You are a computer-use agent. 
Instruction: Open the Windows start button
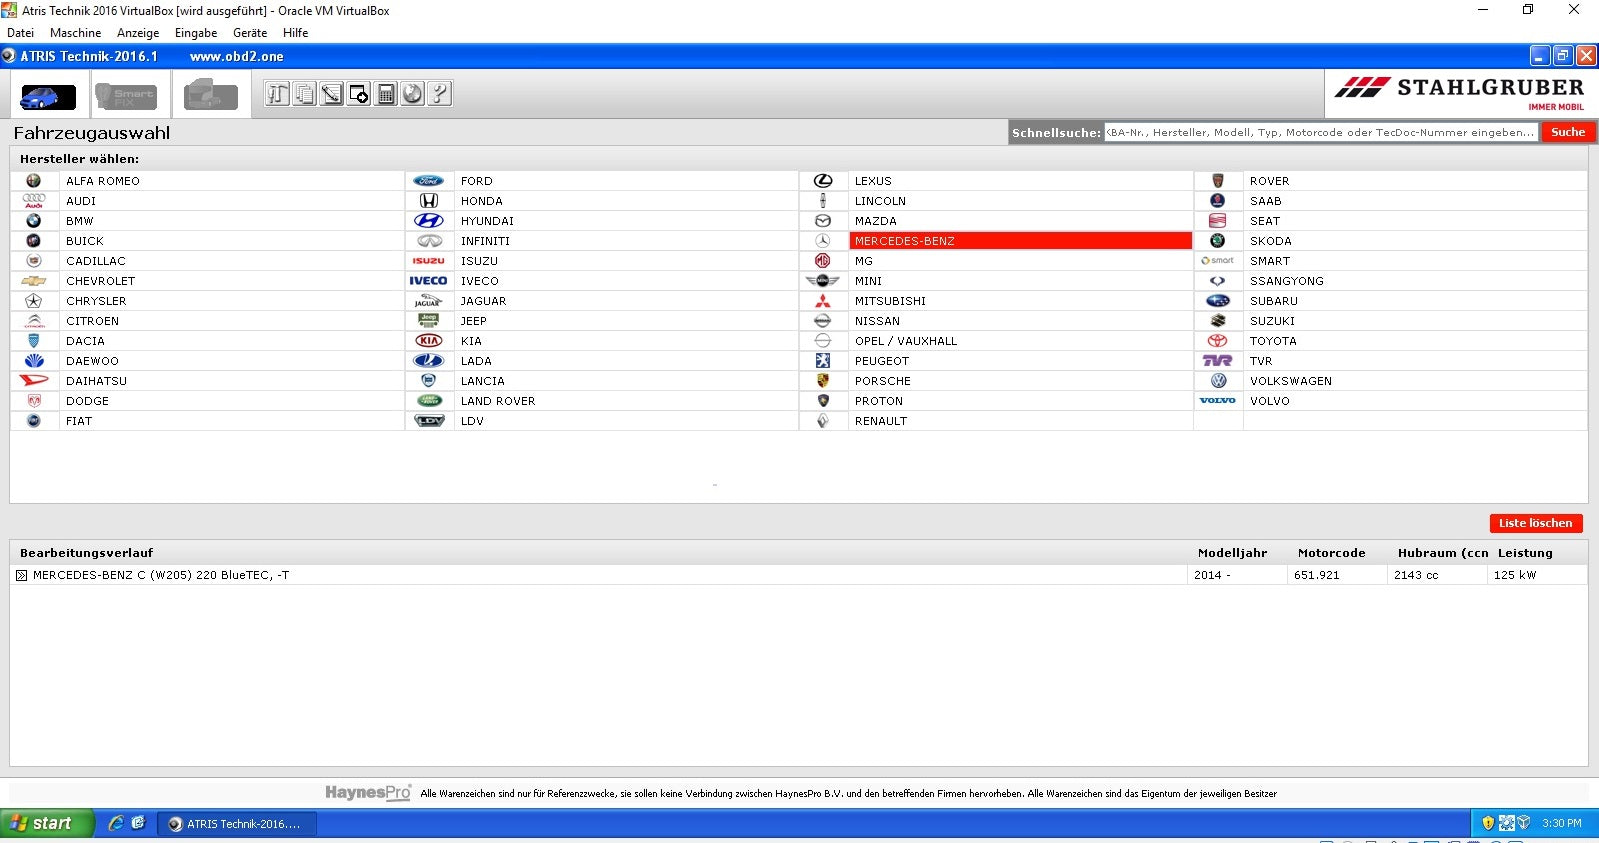click(45, 823)
